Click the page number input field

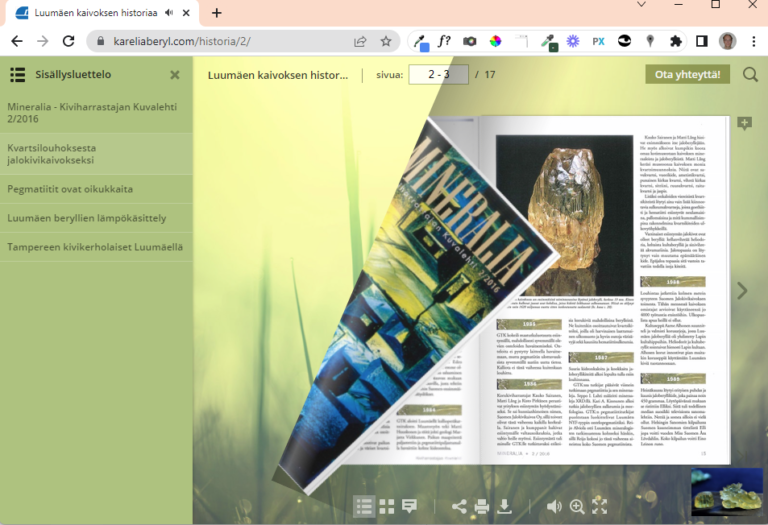(x=438, y=74)
